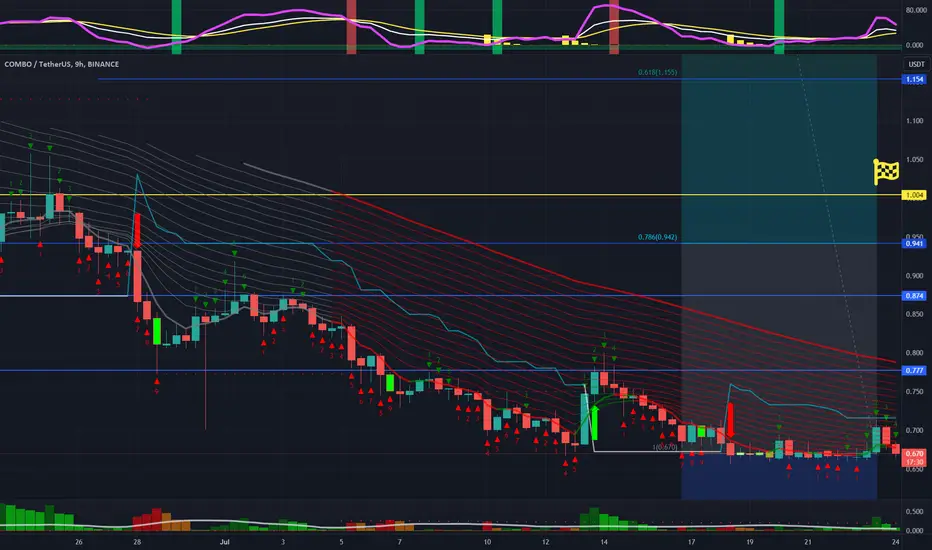Select the 1.154 blue price label
The height and width of the screenshot is (550, 932).
pyautogui.click(x=914, y=79)
